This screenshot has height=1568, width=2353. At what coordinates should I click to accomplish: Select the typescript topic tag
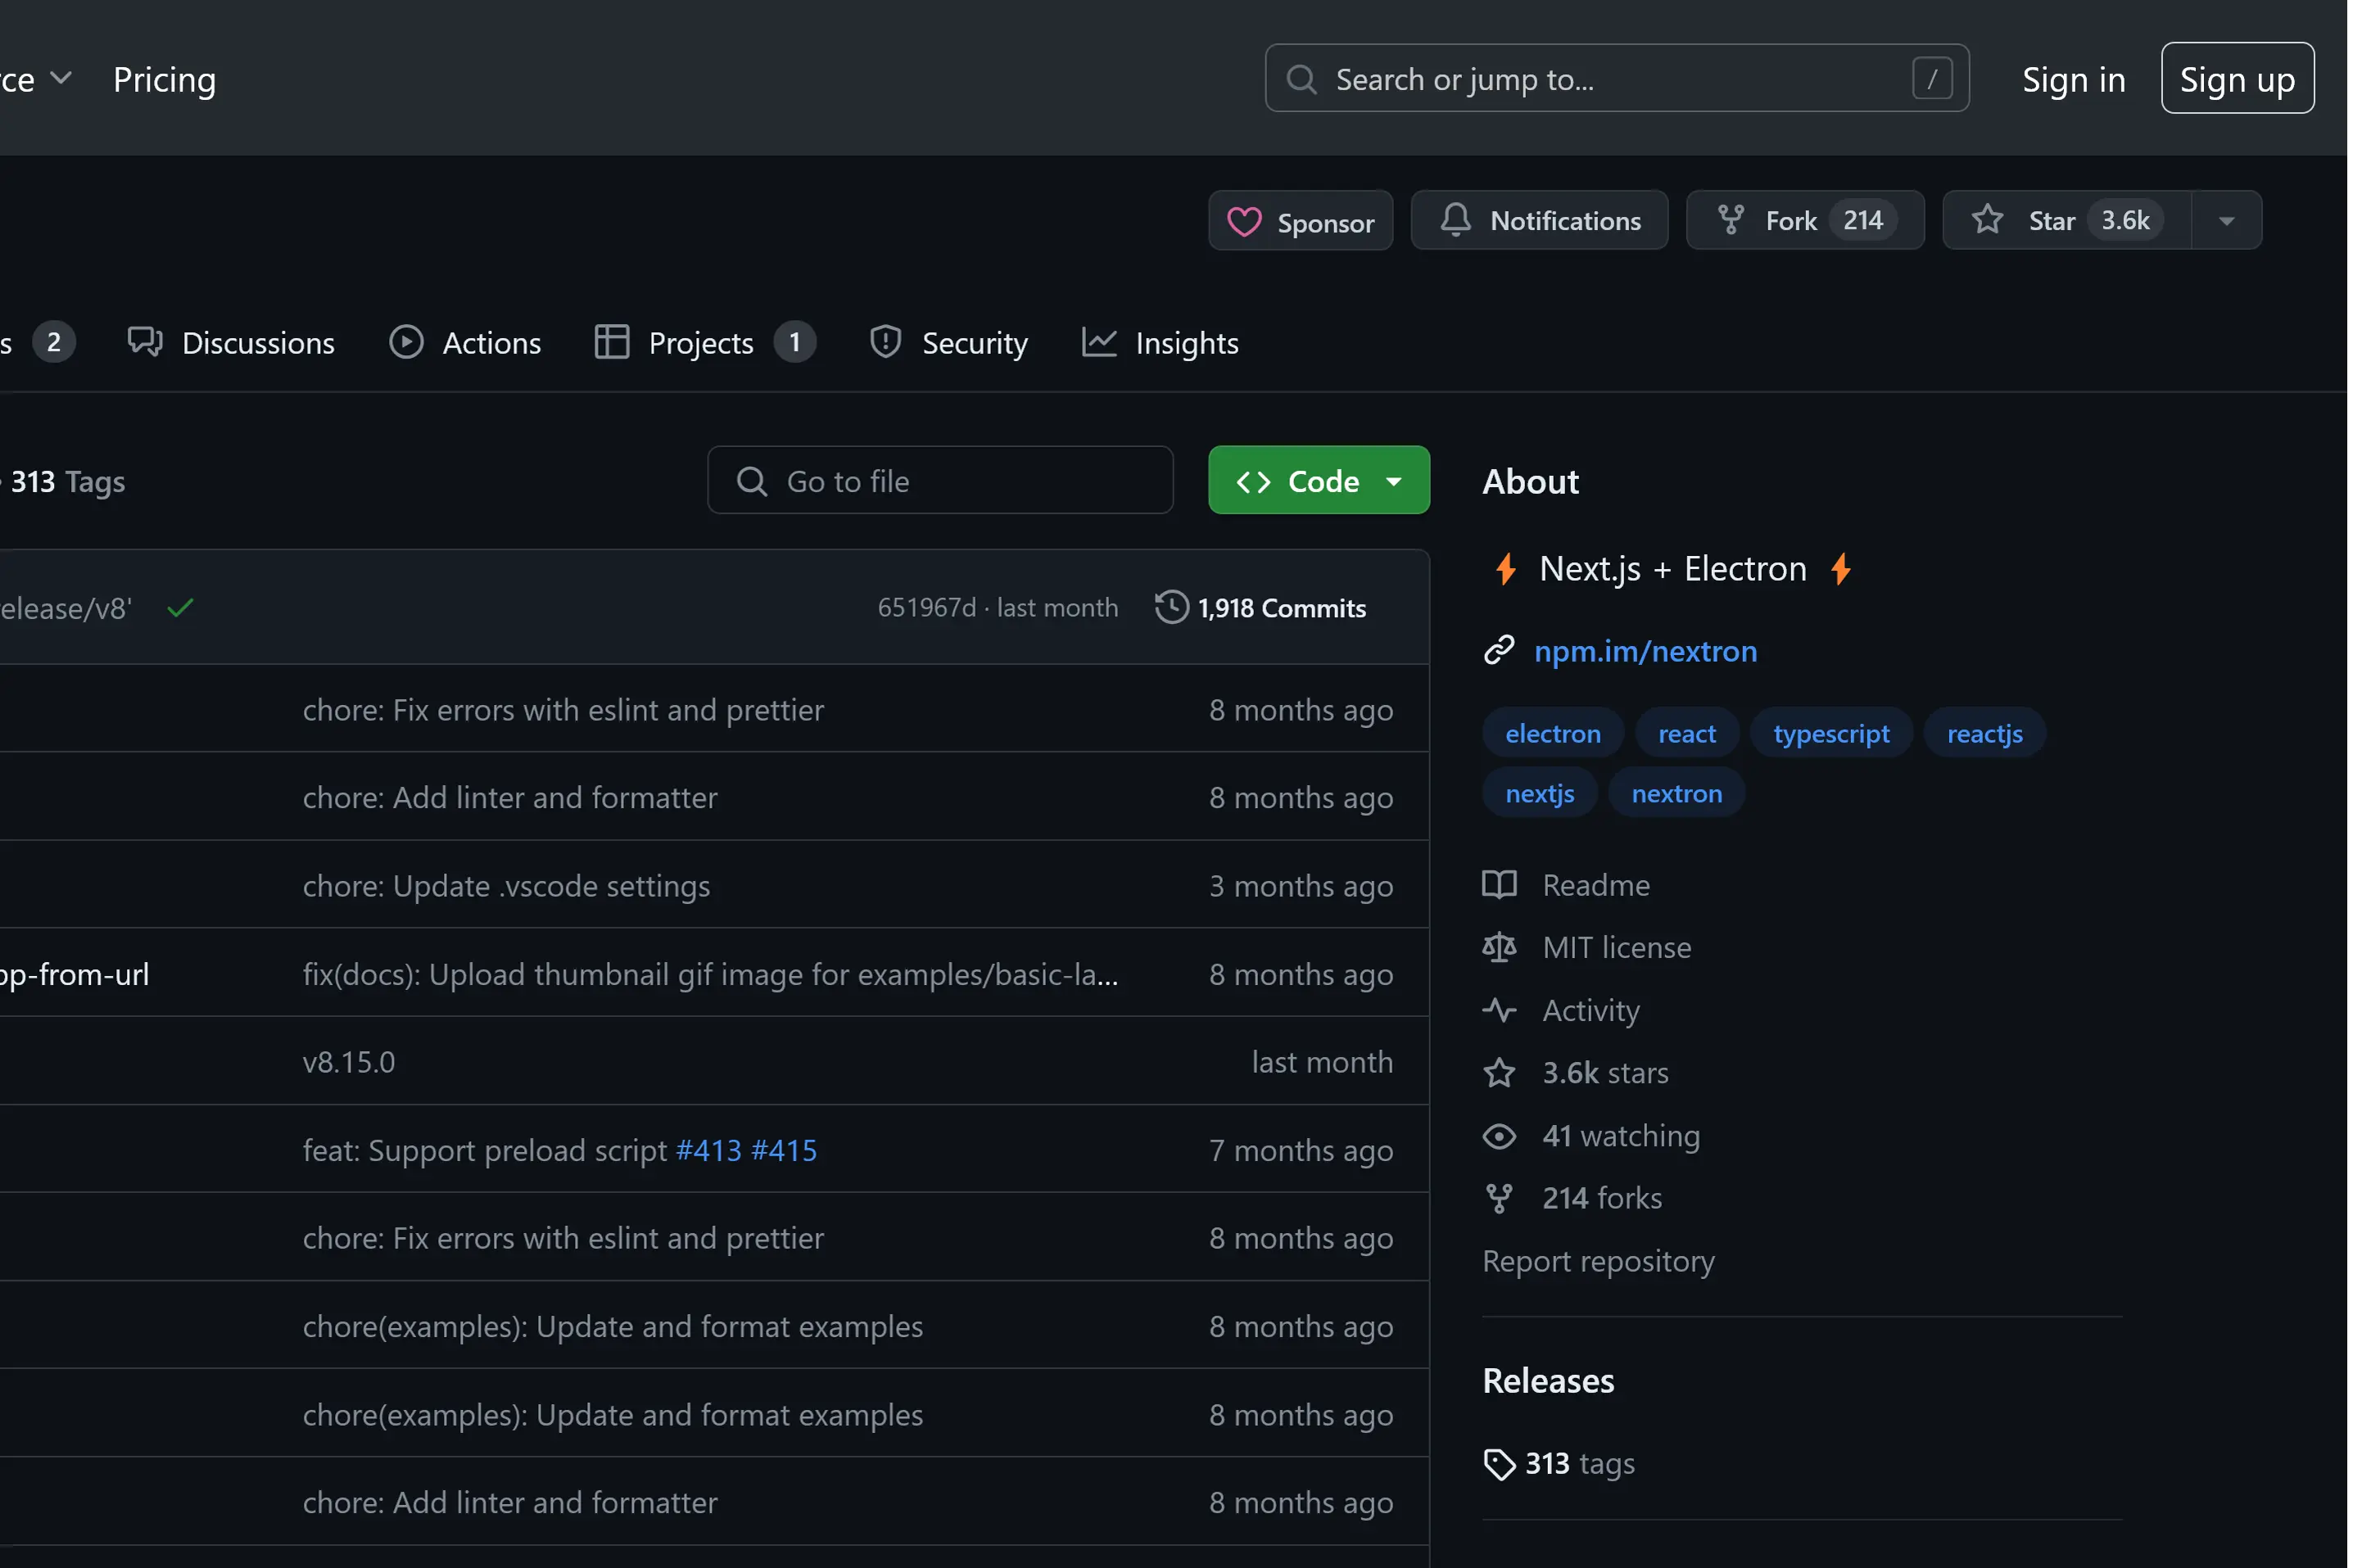(x=1830, y=733)
